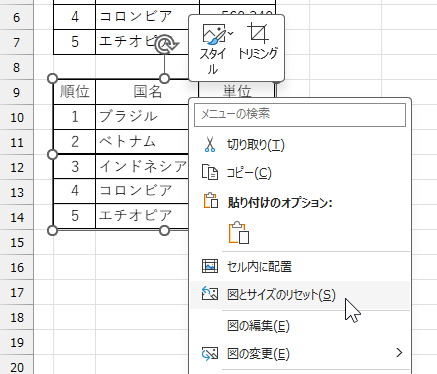Click the clipboard icon beside 貼り付けのオプション
The width and height of the screenshot is (437, 374).
211,201
